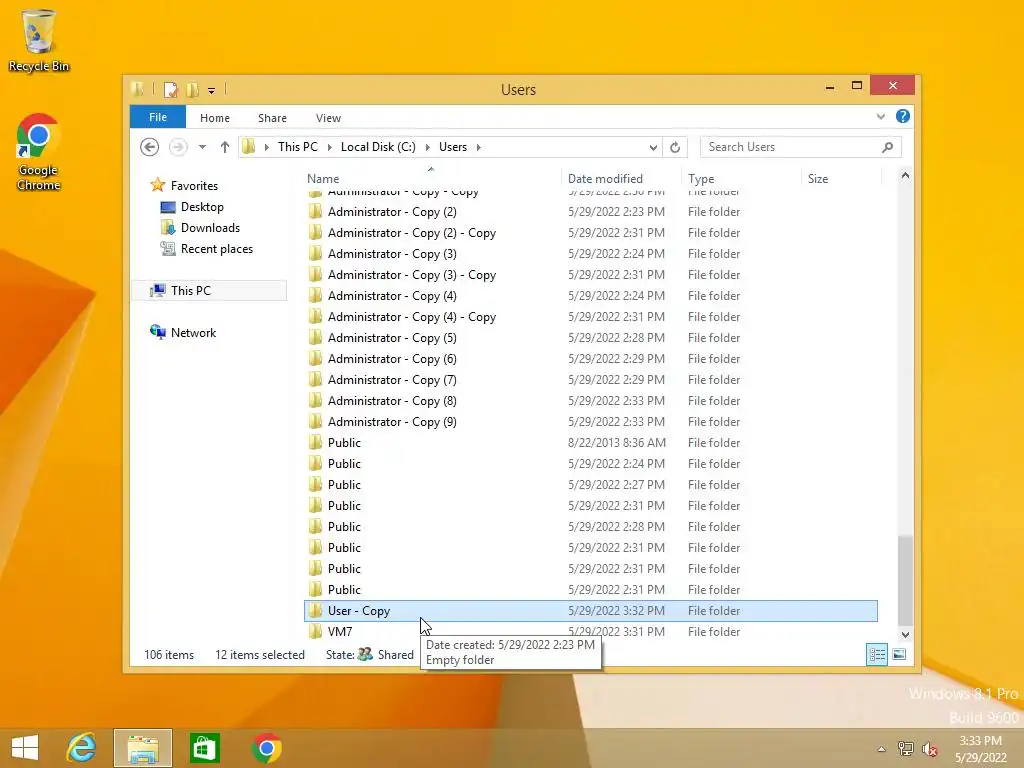Open Explorer Help icon
The width and height of the screenshot is (1024, 768).
[903, 116]
